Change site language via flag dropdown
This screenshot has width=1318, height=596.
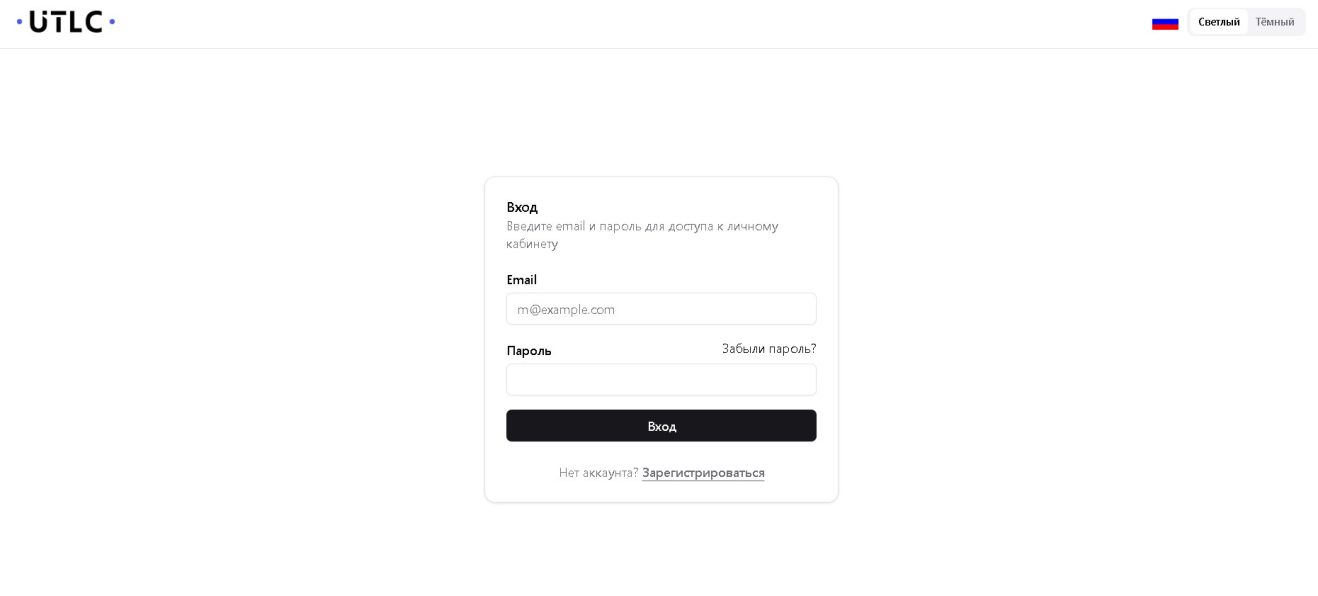pos(1165,23)
